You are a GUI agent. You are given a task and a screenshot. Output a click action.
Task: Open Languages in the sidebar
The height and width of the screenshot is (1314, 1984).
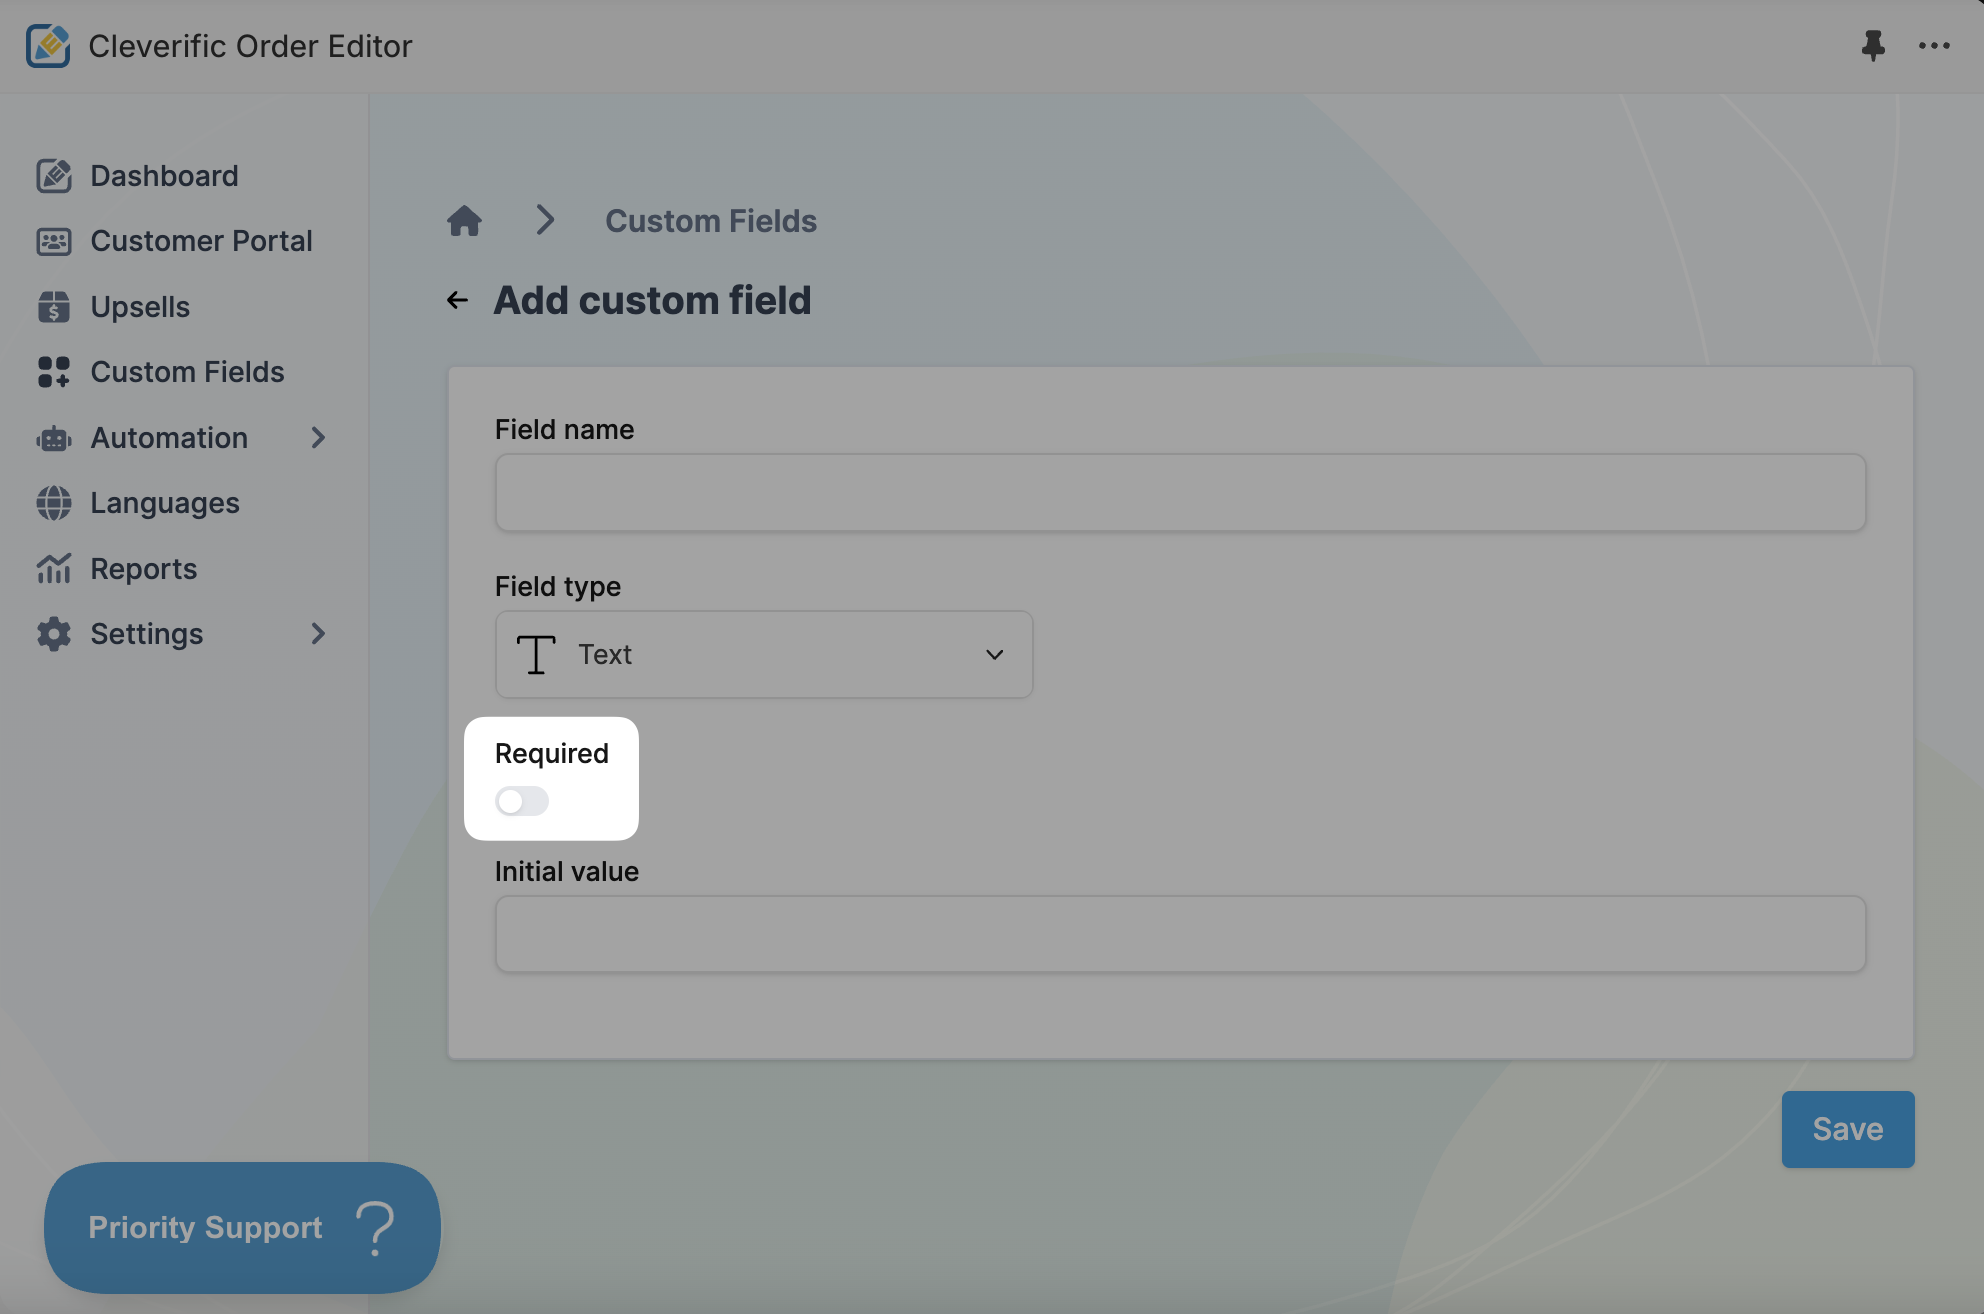tap(165, 503)
